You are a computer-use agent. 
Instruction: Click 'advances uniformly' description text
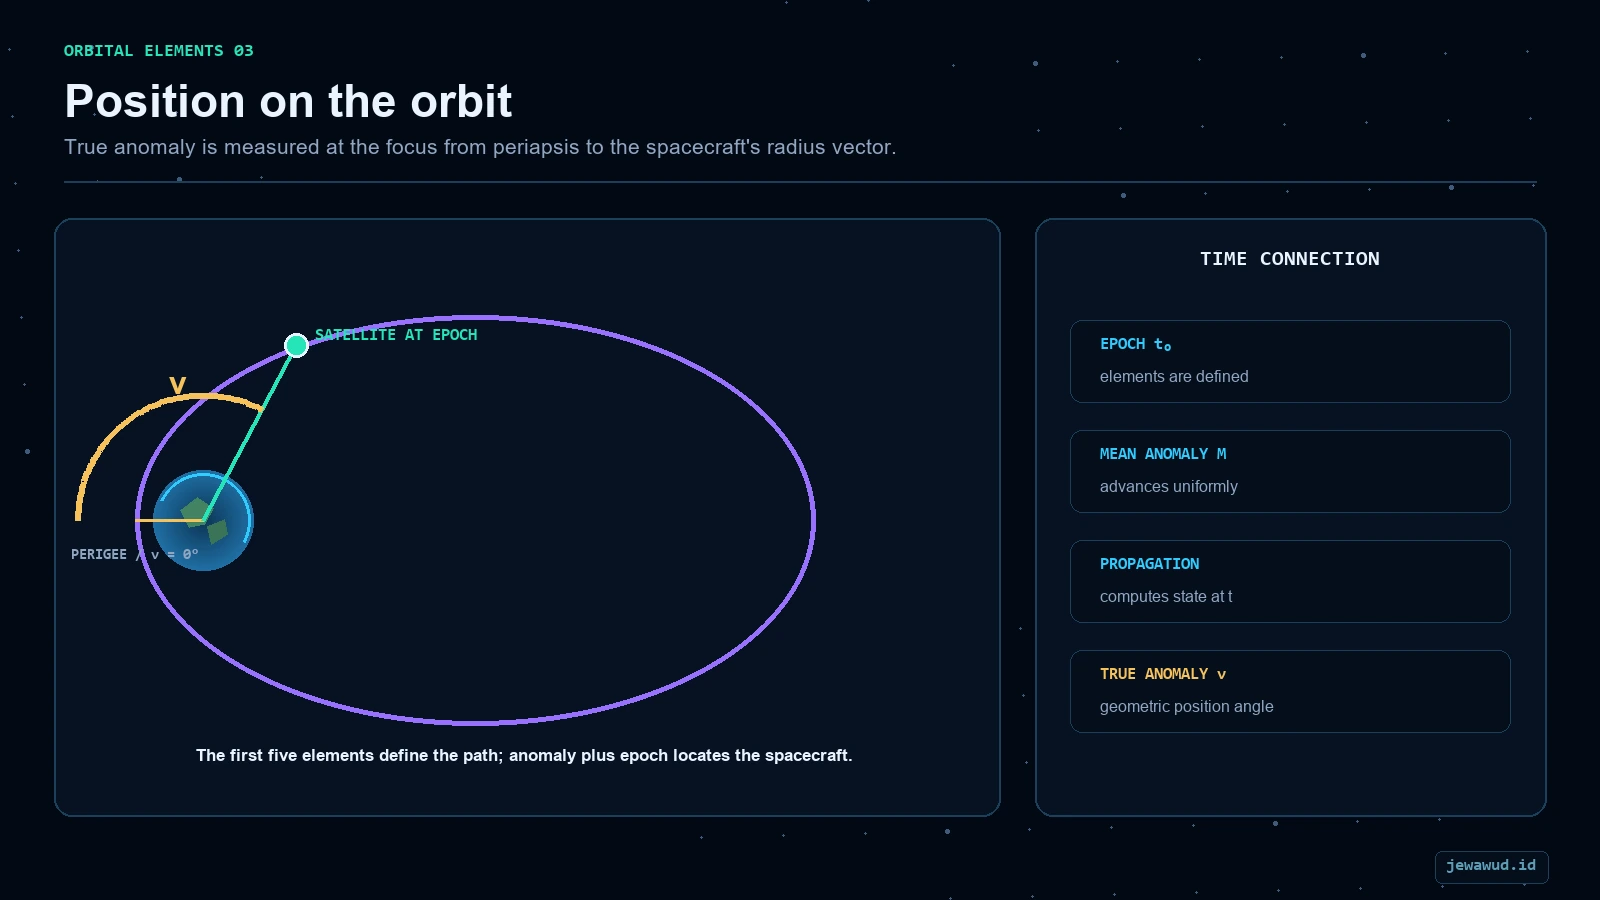[1168, 486]
